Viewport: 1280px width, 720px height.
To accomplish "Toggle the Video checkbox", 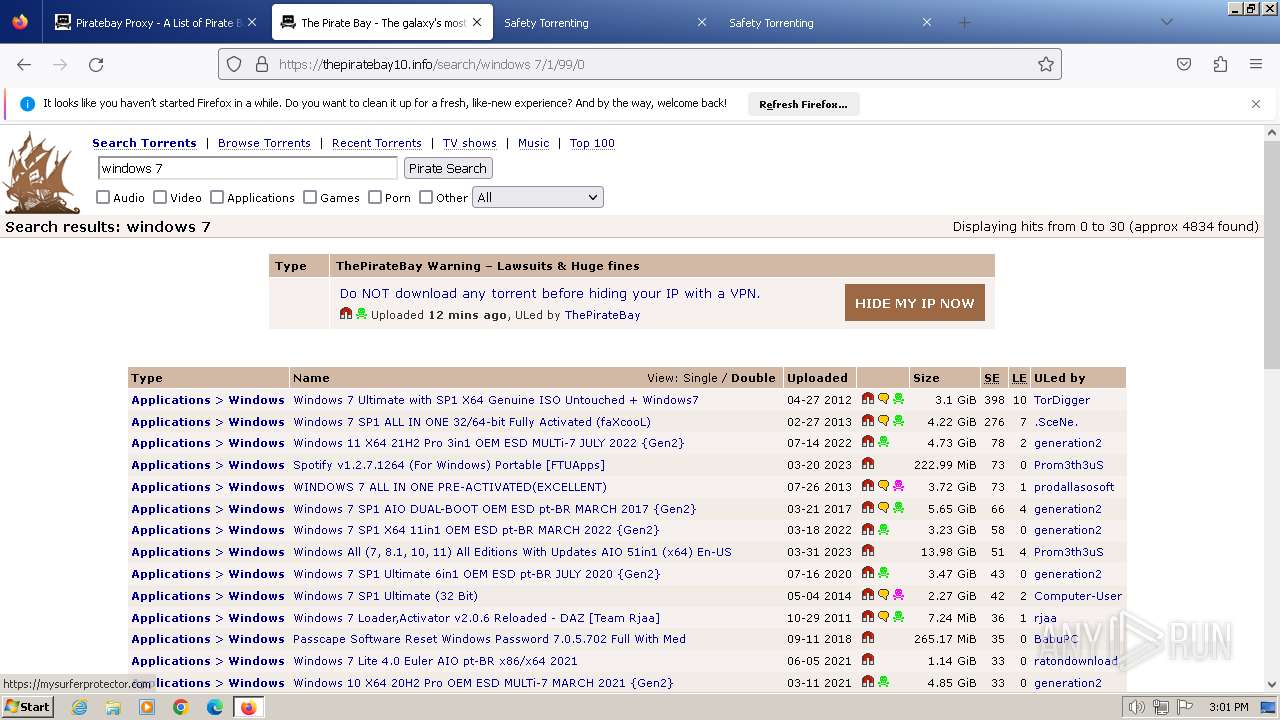I will [160, 197].
